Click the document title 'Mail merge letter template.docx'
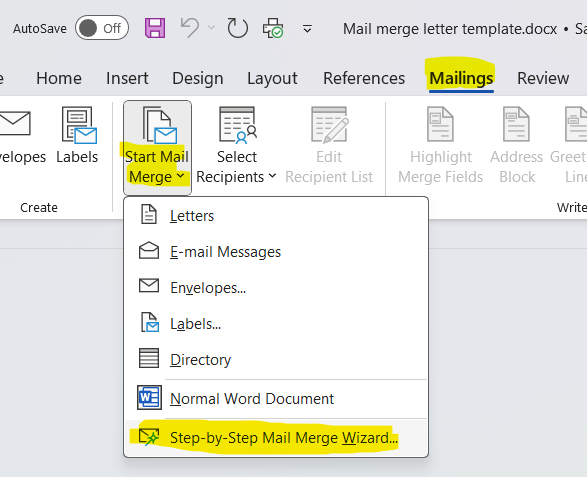The width and height of the screenshot is (587, 477). tap(450, 29)
